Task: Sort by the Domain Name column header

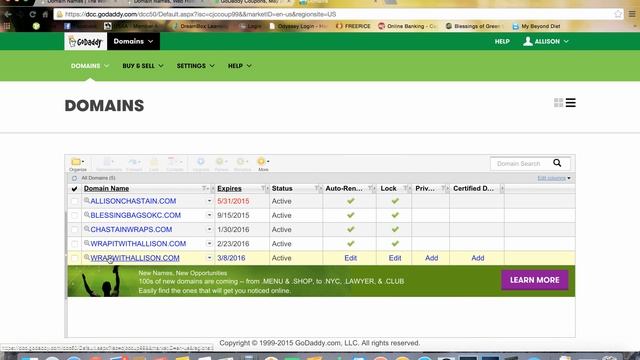Action: pyautogui.click(x=107, y=189)
